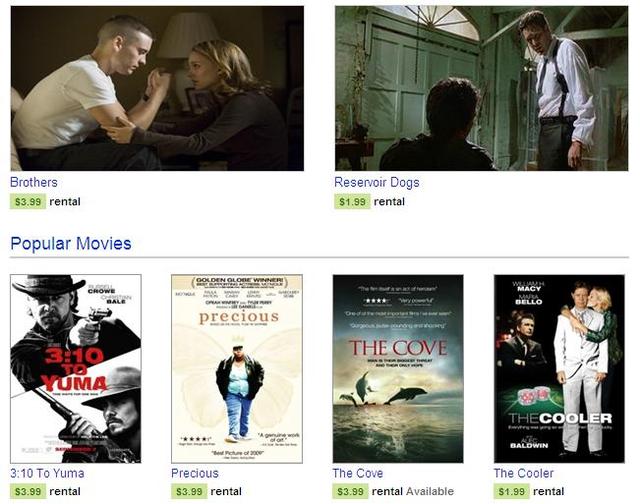This screenshot has height=504, width=640.
Task: Open the 3:10 To Yuma title link
Action: (x=47, y=473)
